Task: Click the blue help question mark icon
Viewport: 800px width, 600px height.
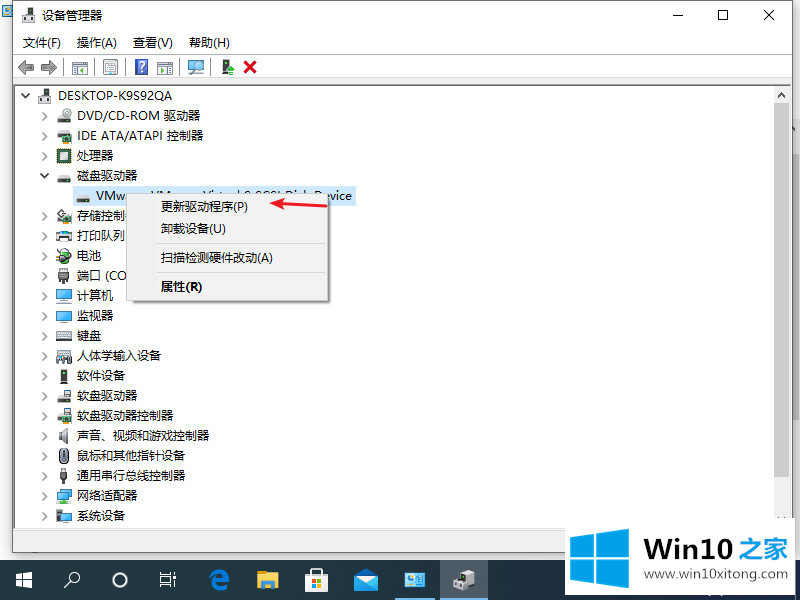Action: pyautogui.click(x=142, y=67)
